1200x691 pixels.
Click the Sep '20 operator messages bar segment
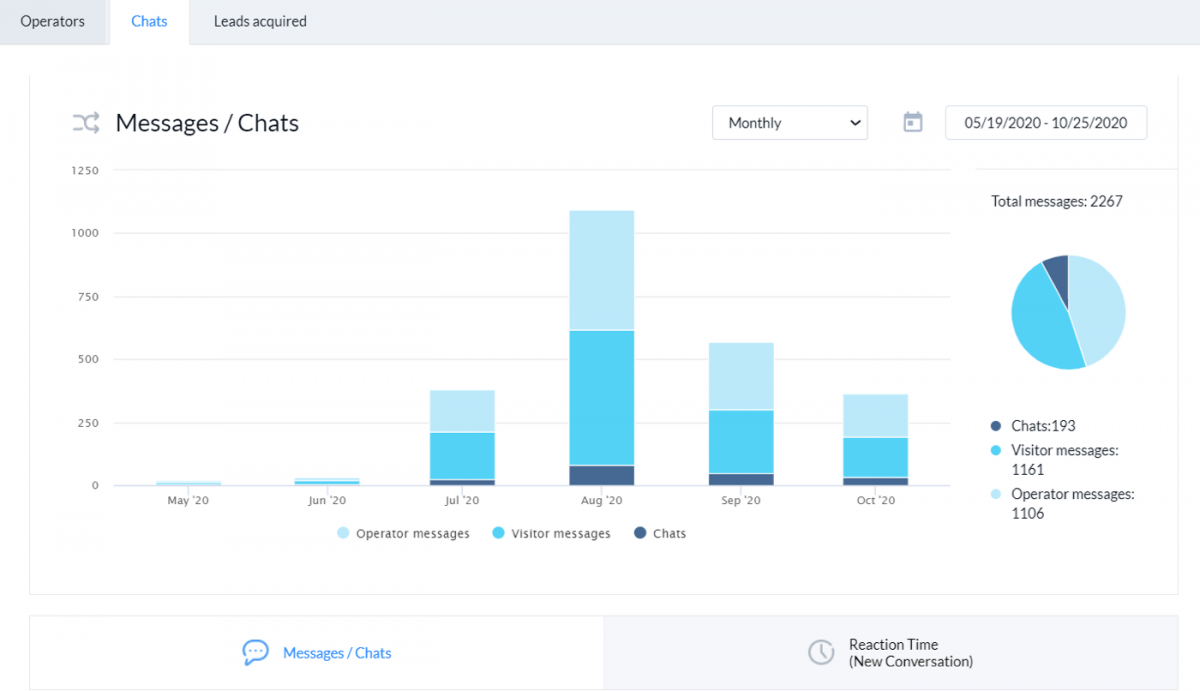(x=741, y=376)
